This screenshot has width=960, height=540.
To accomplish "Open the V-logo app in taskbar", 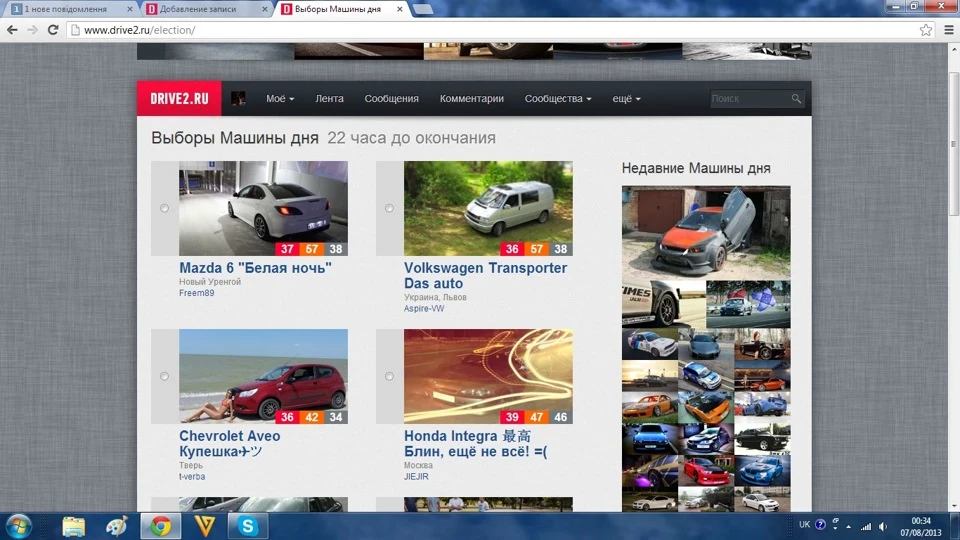I will 204,526.
